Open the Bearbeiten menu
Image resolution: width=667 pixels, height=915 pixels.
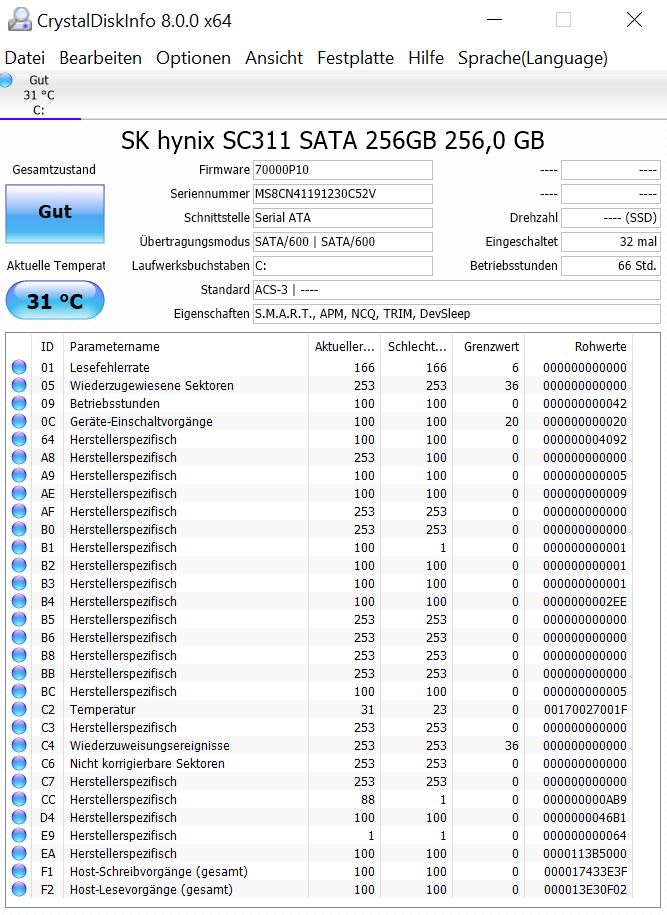coord(100,58)
